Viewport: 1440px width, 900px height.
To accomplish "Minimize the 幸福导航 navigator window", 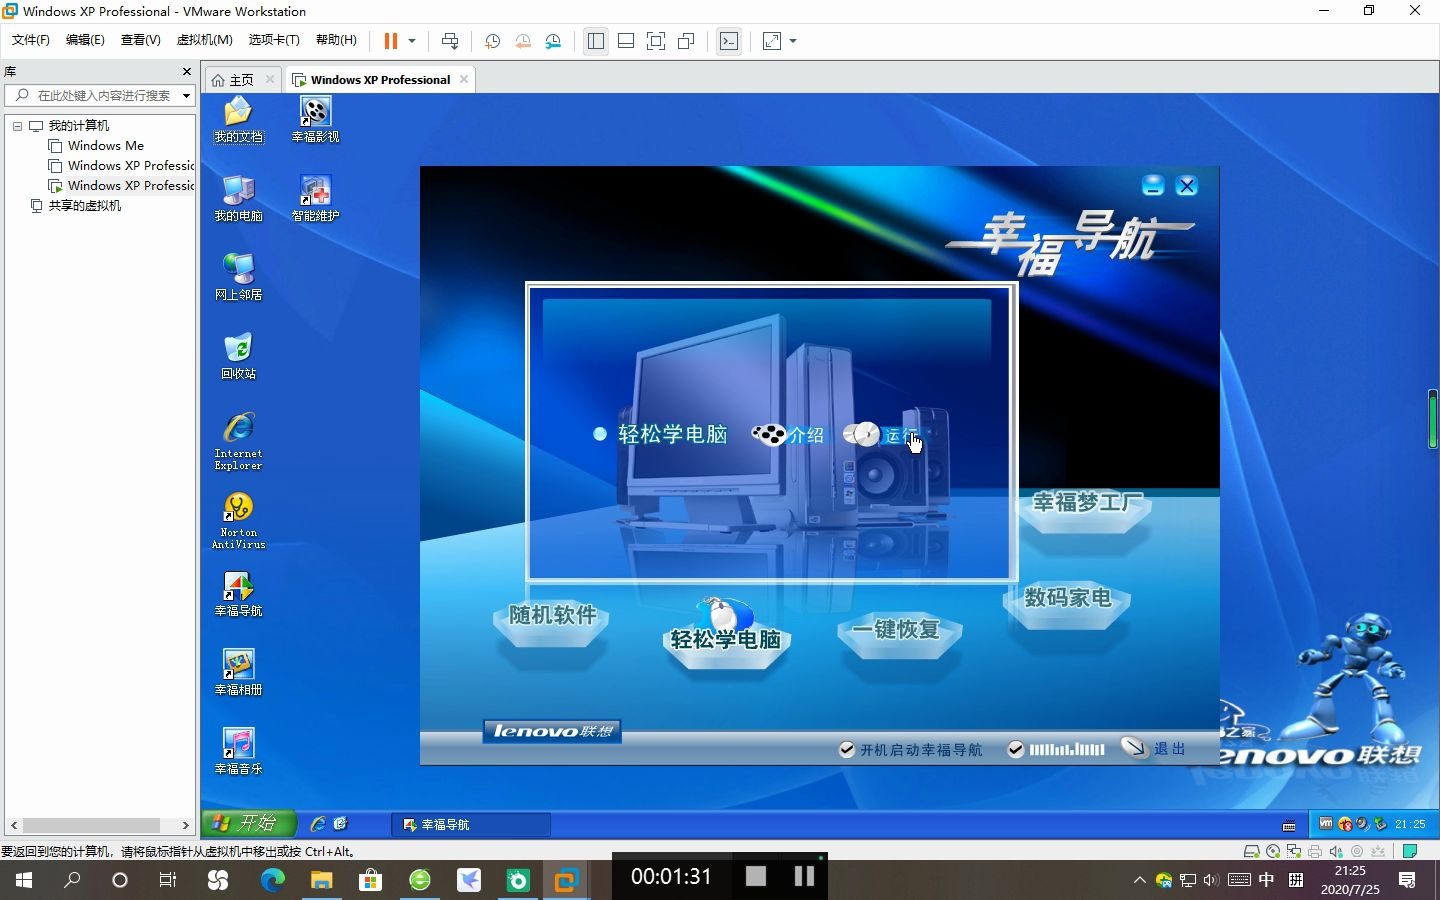I will (1153, 185).
